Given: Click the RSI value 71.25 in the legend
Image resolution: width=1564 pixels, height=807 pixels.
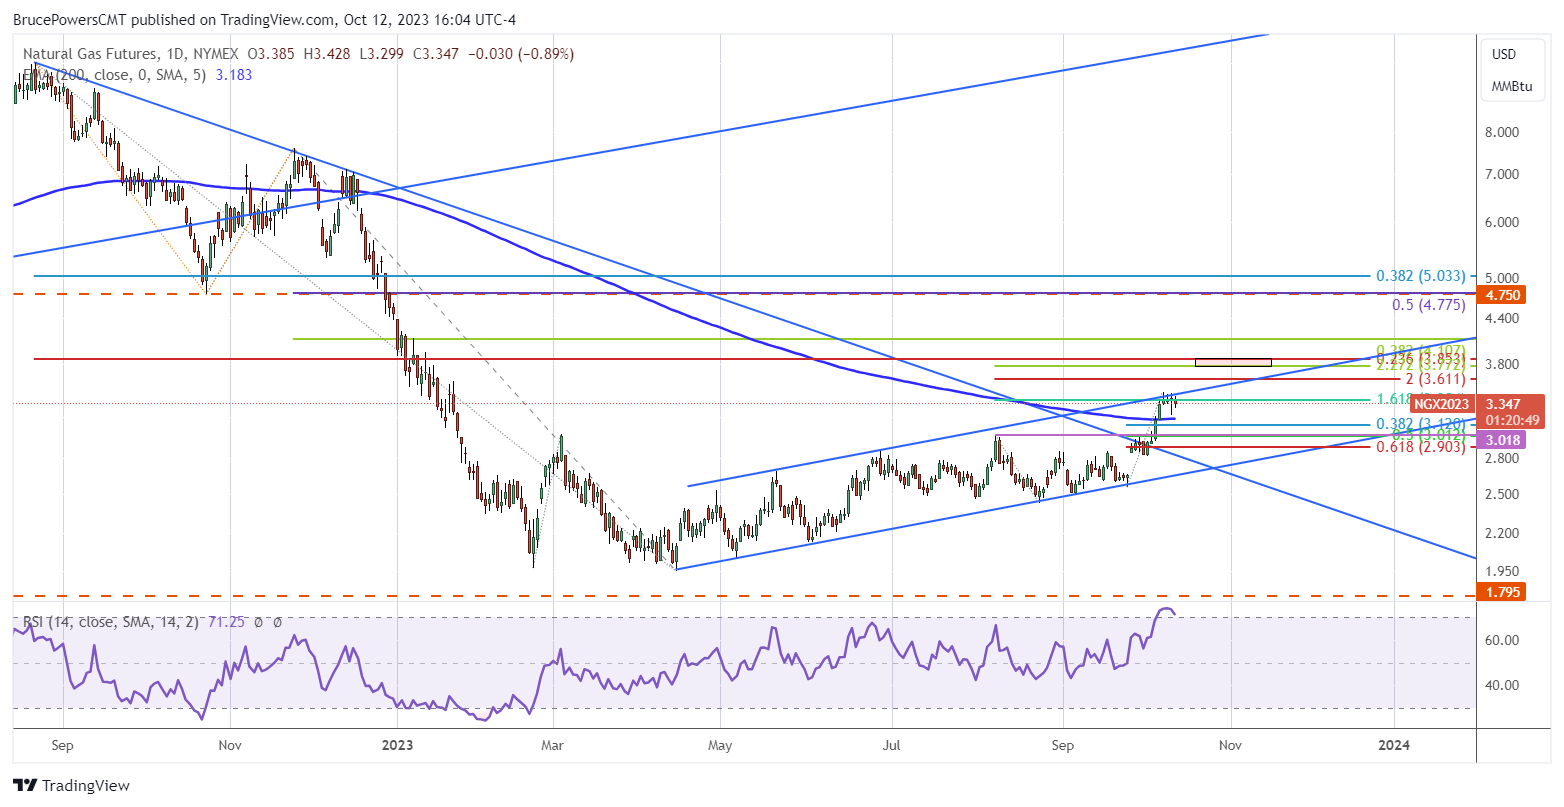Looking at the screenshot, I should pyautogui.click(x=225, y=622).
